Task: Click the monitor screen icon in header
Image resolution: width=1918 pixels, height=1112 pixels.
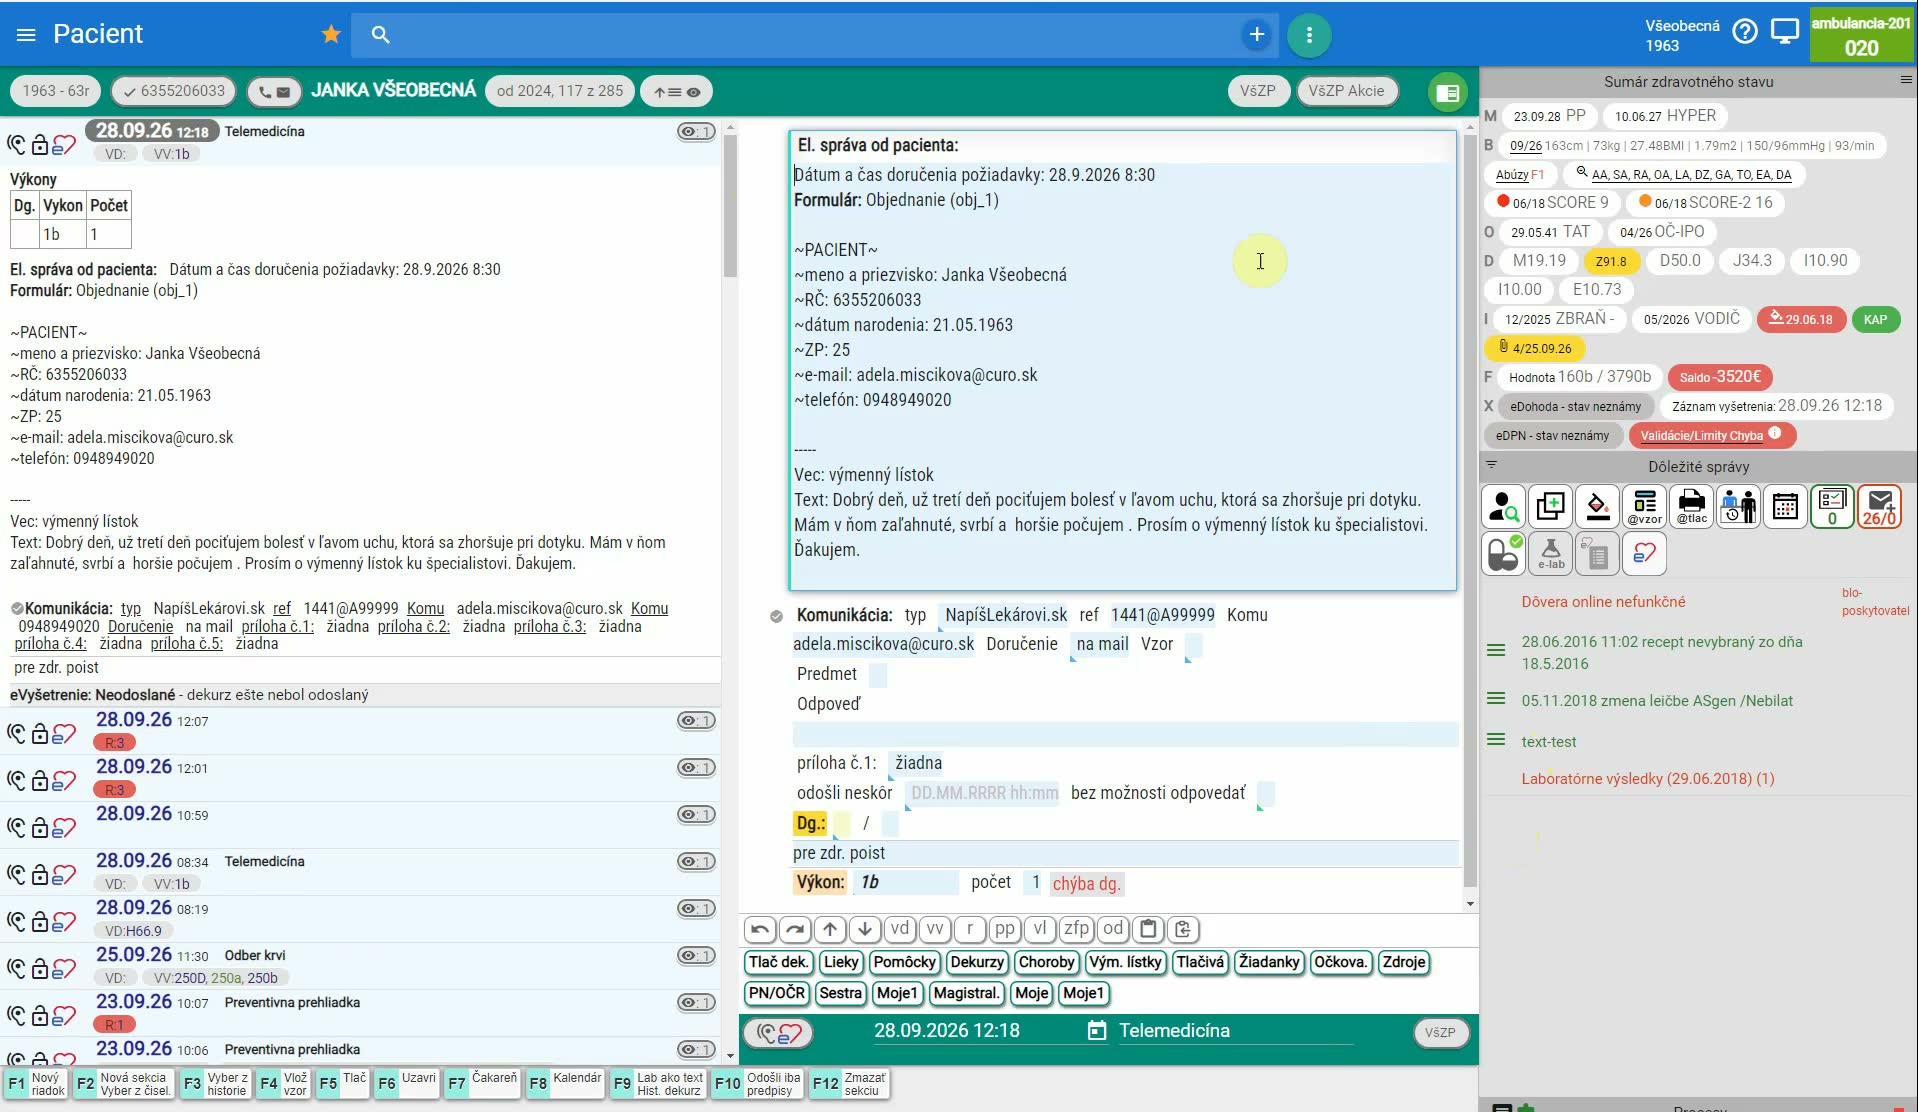Action: [1785, 33]
